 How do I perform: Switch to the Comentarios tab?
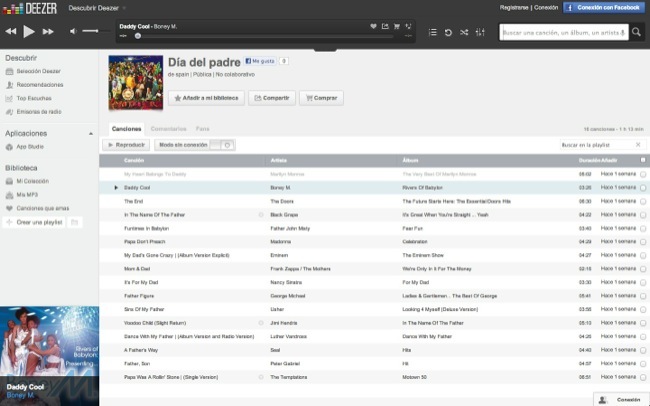tap(168, 128)
